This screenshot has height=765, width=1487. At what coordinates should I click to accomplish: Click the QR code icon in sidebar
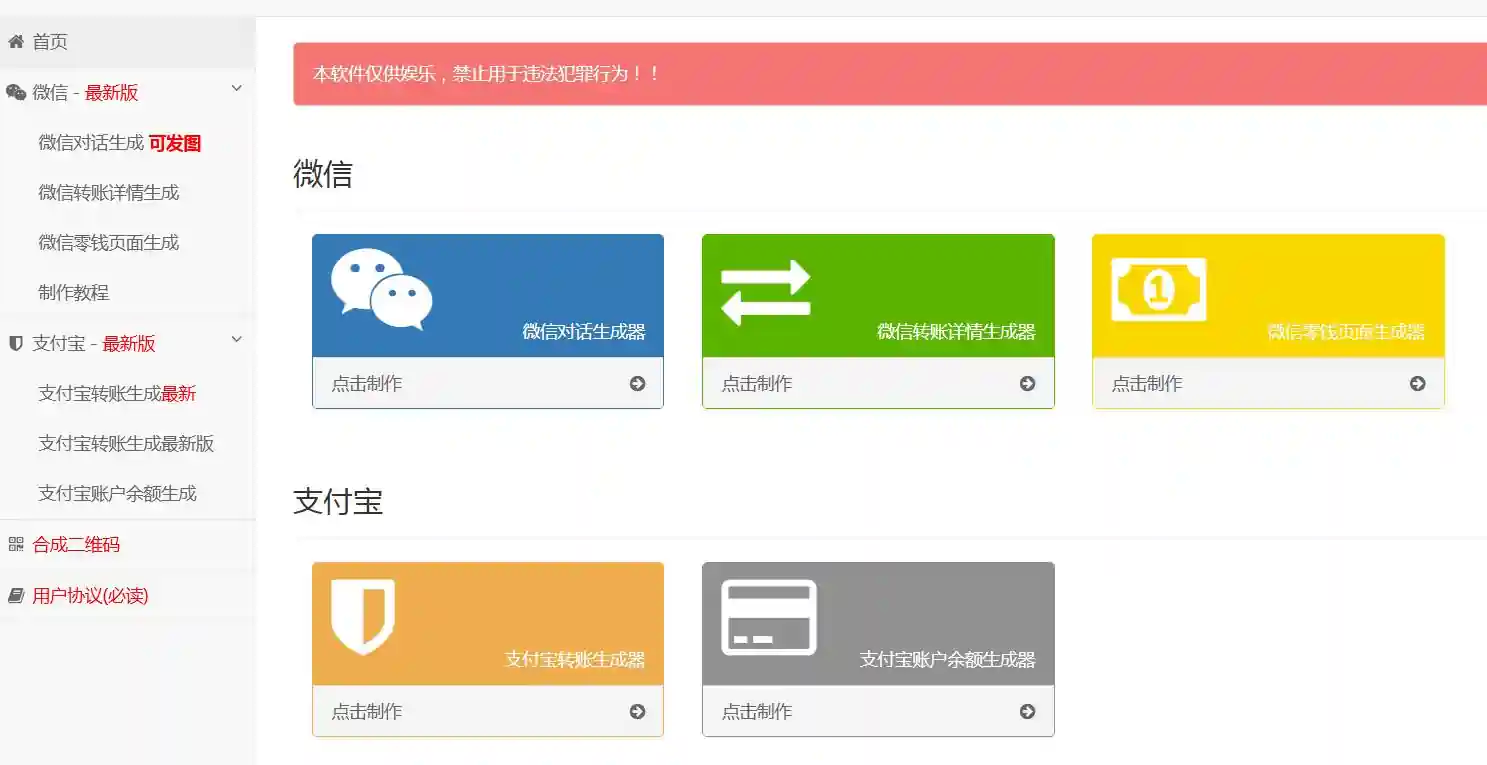pyautogui.click(x=16, y=545)
